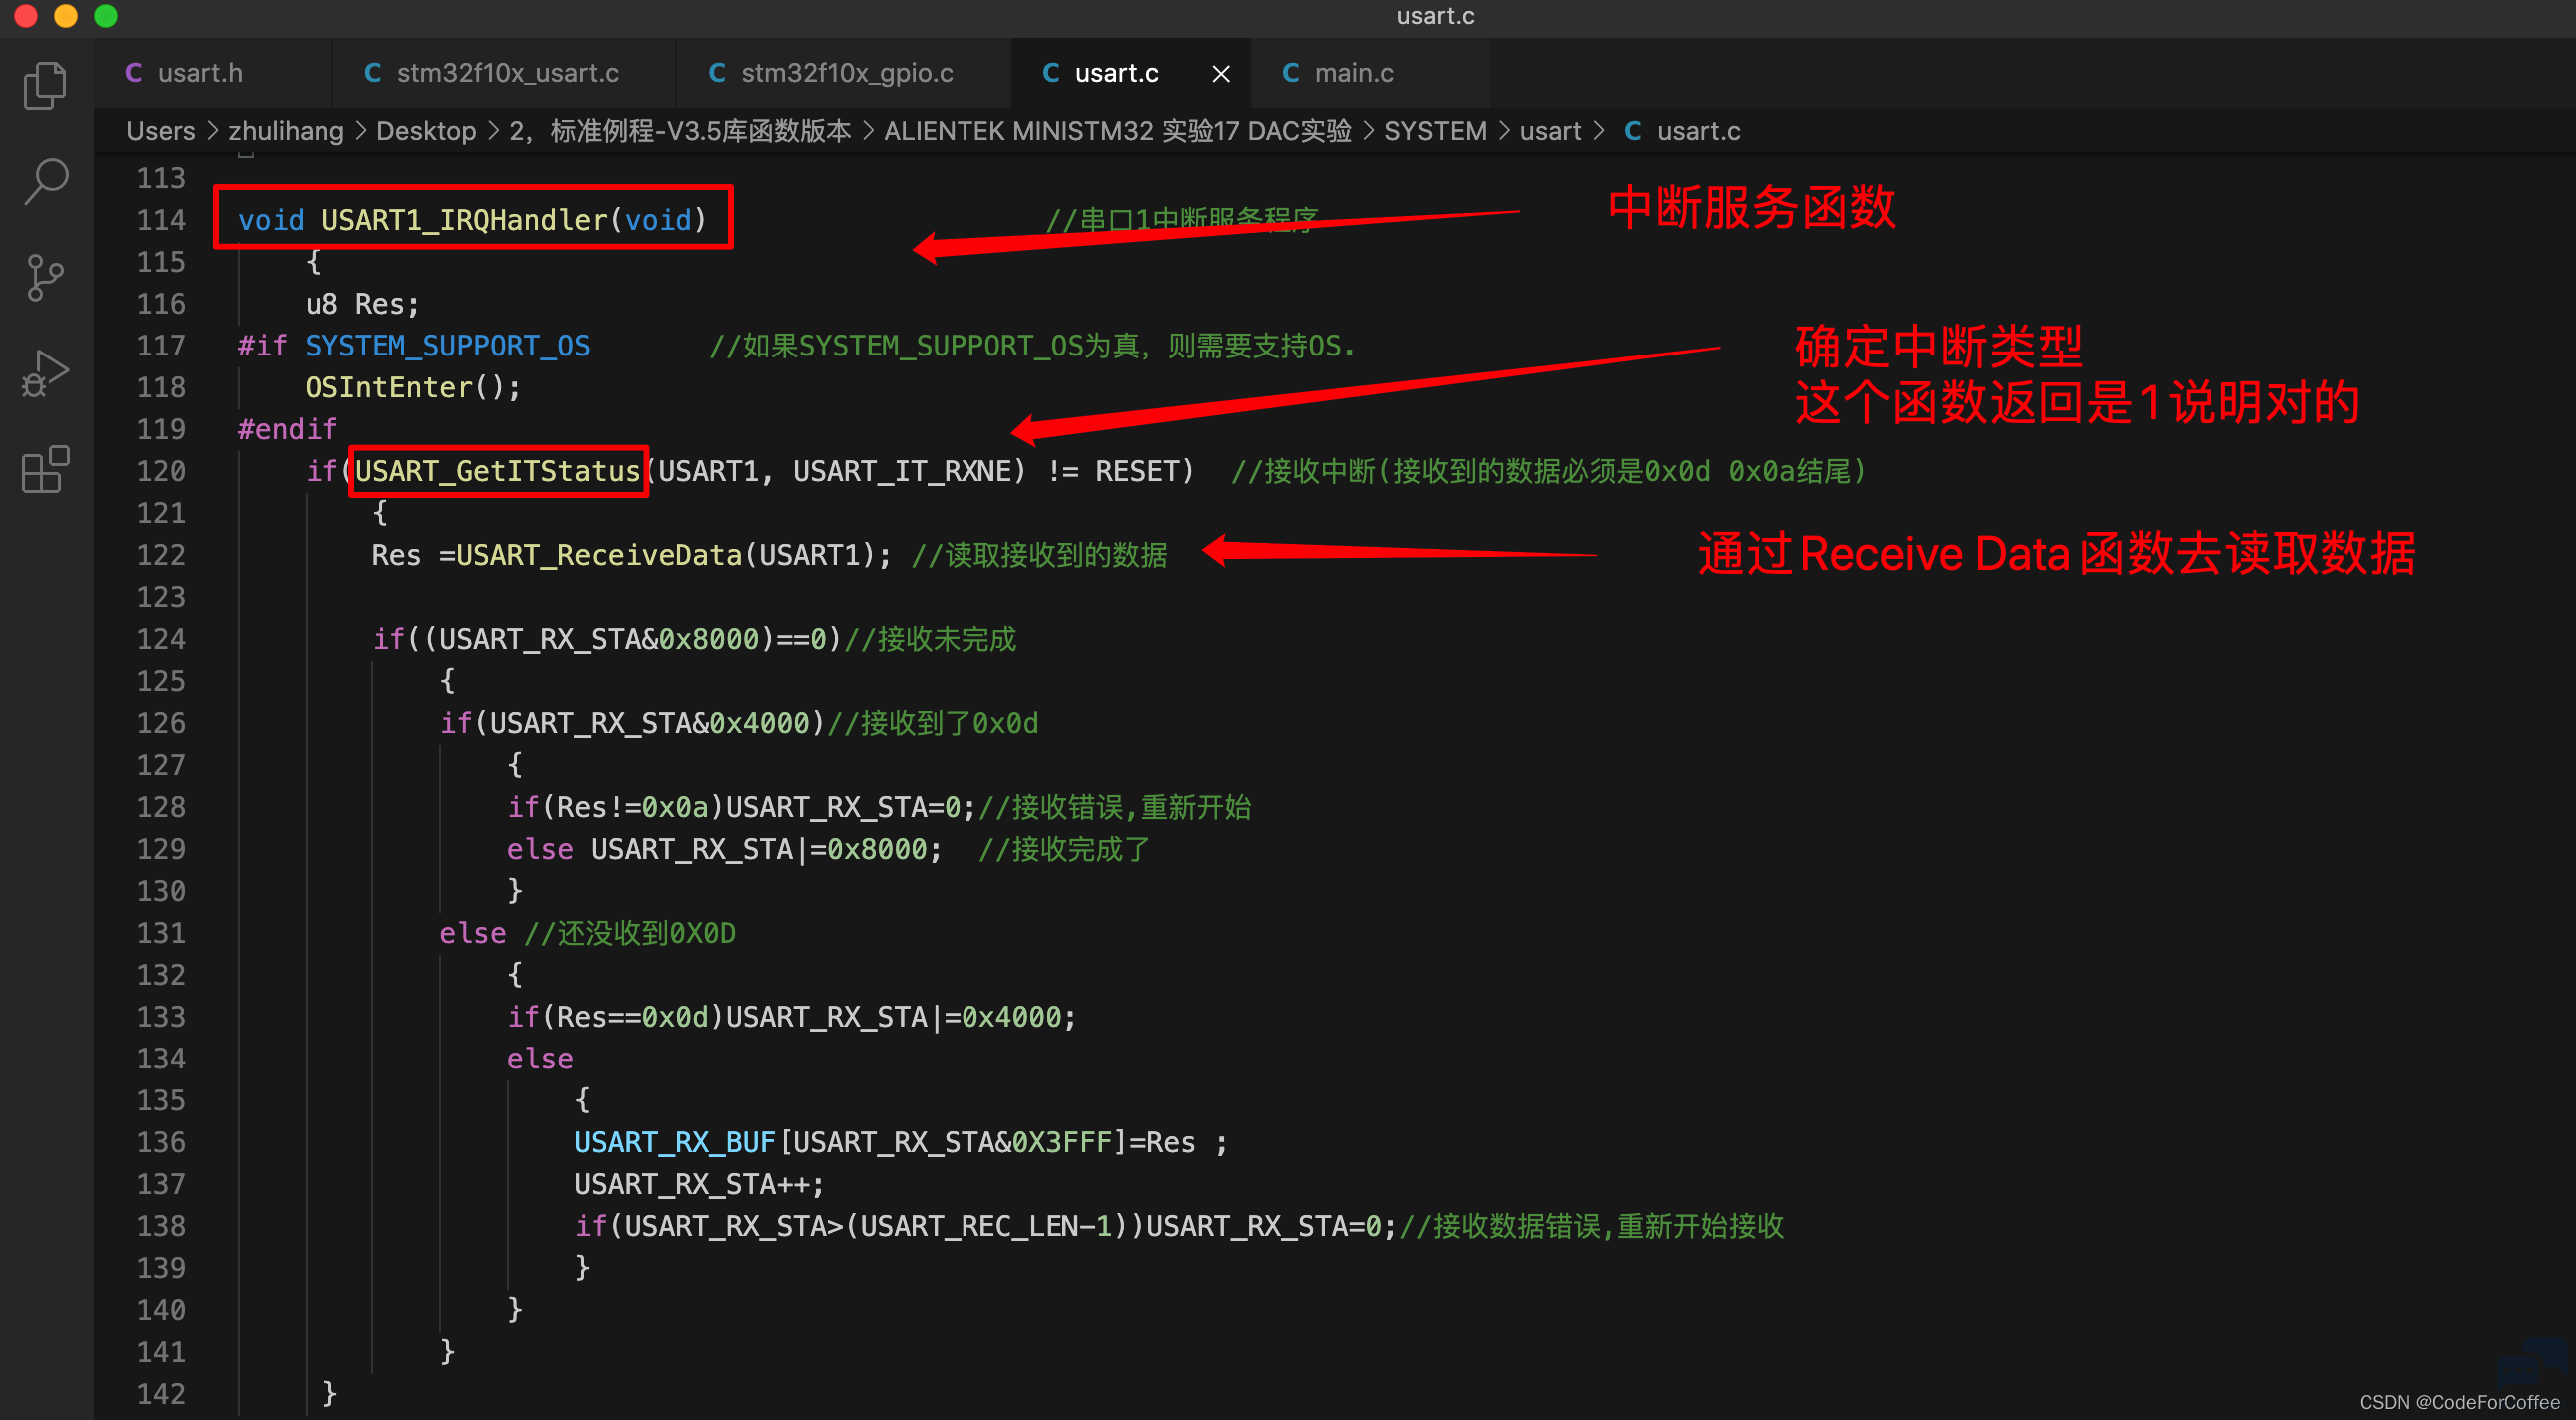
Task: Click the C file icon on usart.h tab
Action: click(133, 73)
